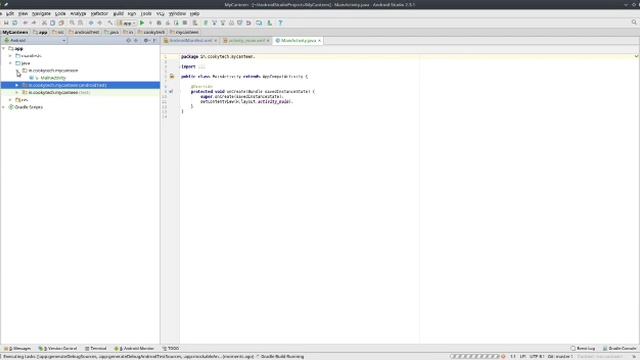Image resolution: width=640 pixels, height=360 pixels.
Task: Expand the Gradle Scripts node
Action: coord(4,107)
